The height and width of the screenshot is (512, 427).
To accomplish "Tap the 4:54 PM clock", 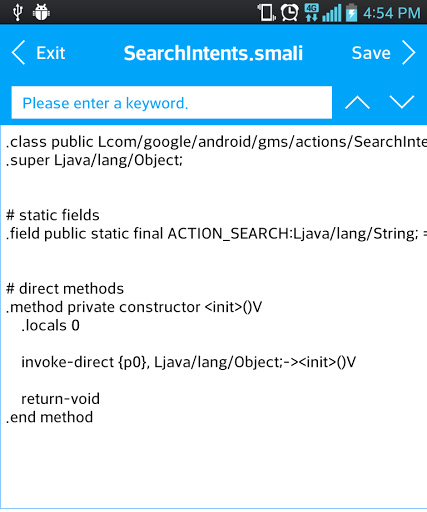I will (x=392, y=13).
